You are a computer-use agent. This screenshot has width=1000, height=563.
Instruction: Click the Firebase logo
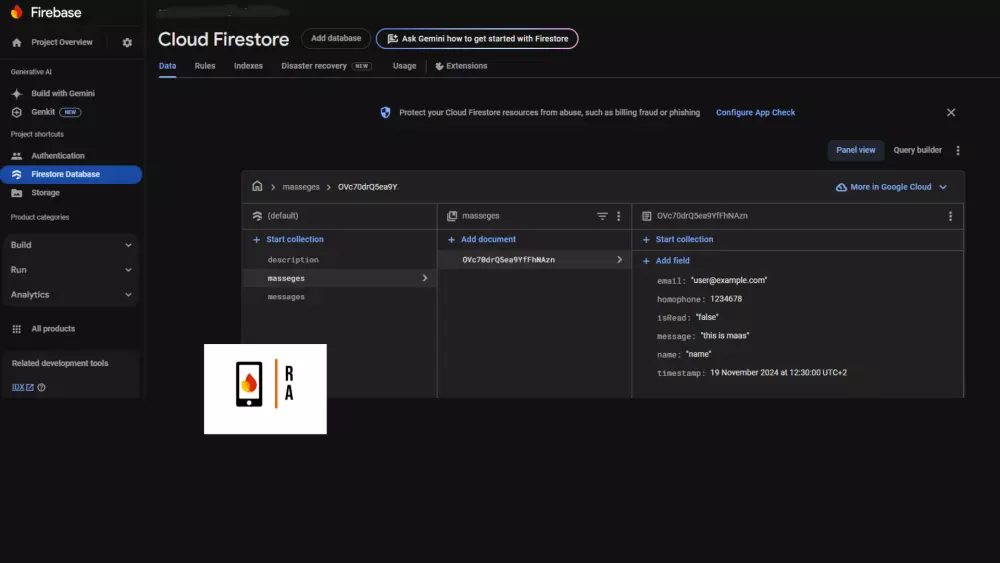pyautogui.click(x=46, y=12)
